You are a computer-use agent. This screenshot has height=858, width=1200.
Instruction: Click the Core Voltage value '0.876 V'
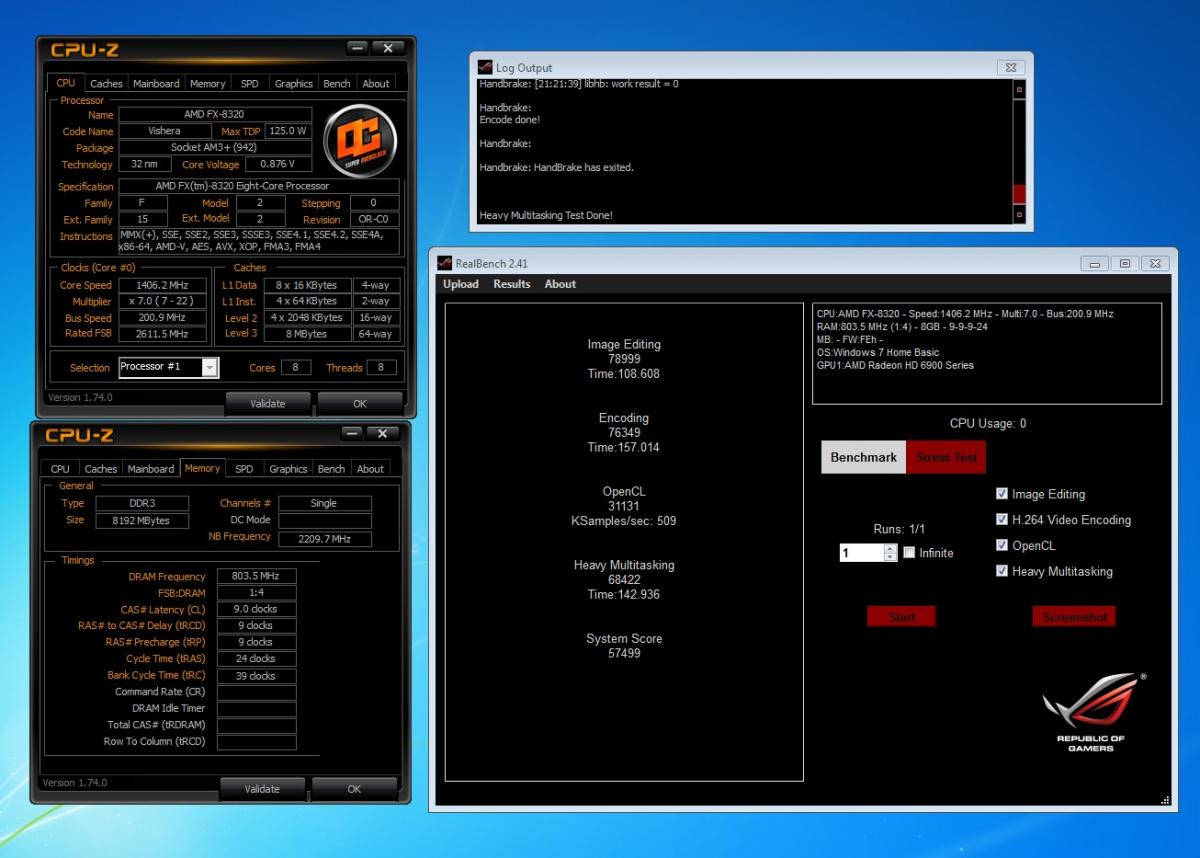tap(277, 164)
